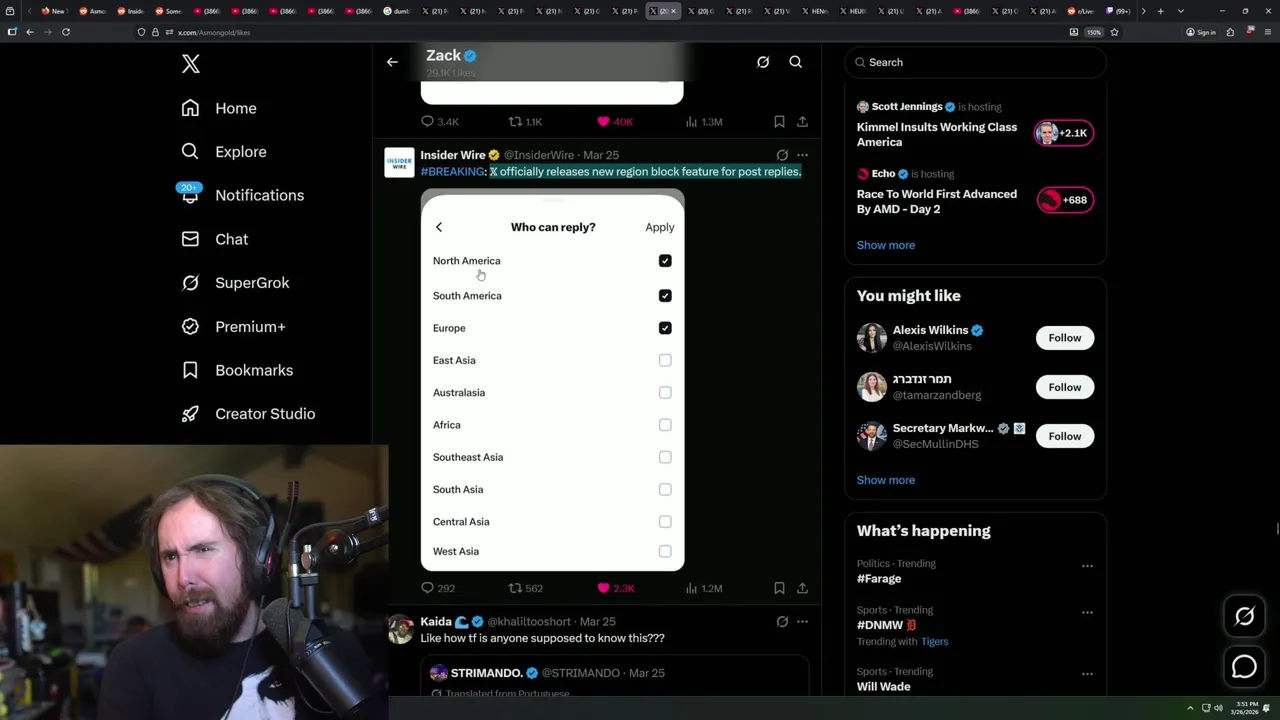Open Insider Wire profile avatar

pyautogui.click(x=399, y=162)
